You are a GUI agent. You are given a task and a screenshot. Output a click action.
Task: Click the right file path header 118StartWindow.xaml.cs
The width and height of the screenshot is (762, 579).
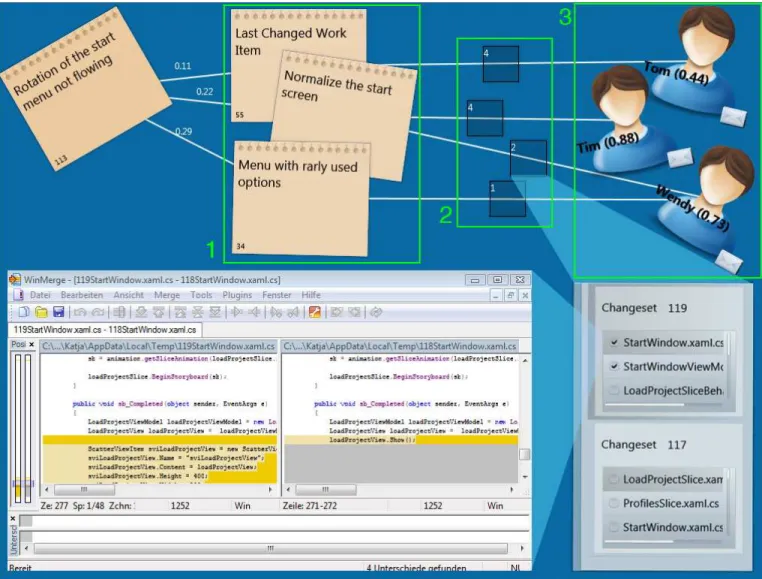(x=400, y=346)
